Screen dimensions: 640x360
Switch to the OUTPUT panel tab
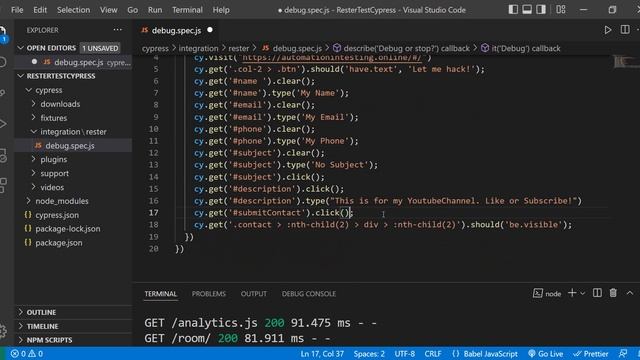pos(253,293)
